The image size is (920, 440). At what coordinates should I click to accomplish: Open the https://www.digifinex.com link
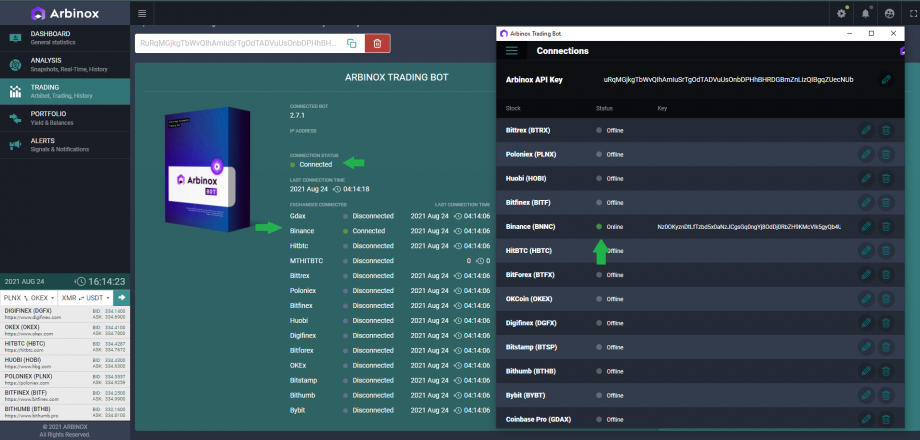pos(33,317)
